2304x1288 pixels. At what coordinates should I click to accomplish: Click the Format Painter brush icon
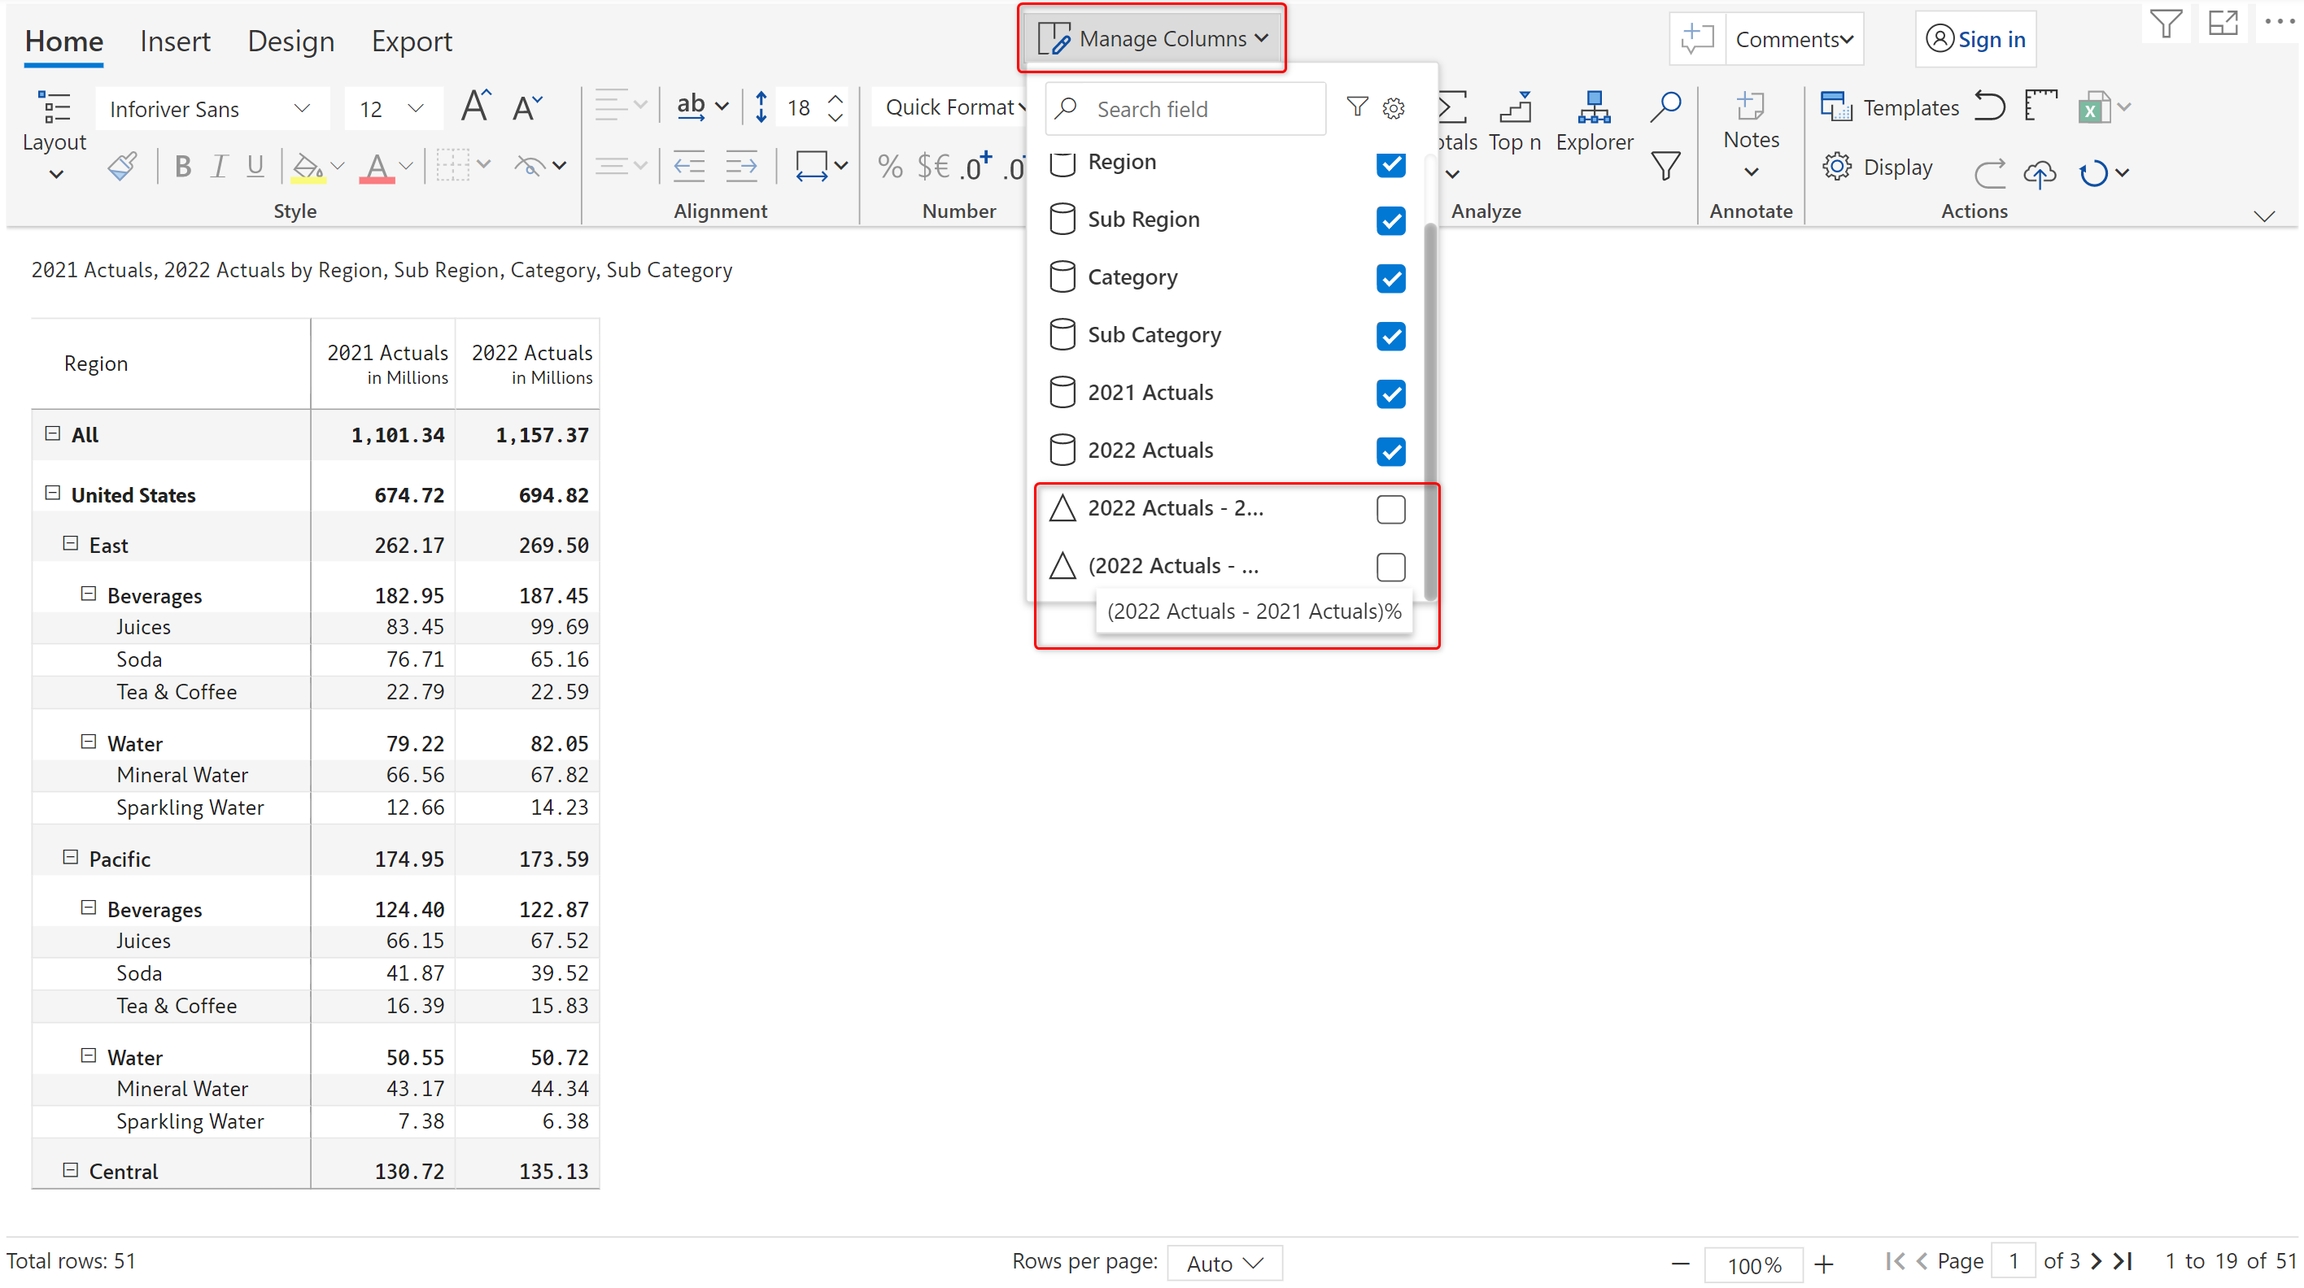point(122,166)
